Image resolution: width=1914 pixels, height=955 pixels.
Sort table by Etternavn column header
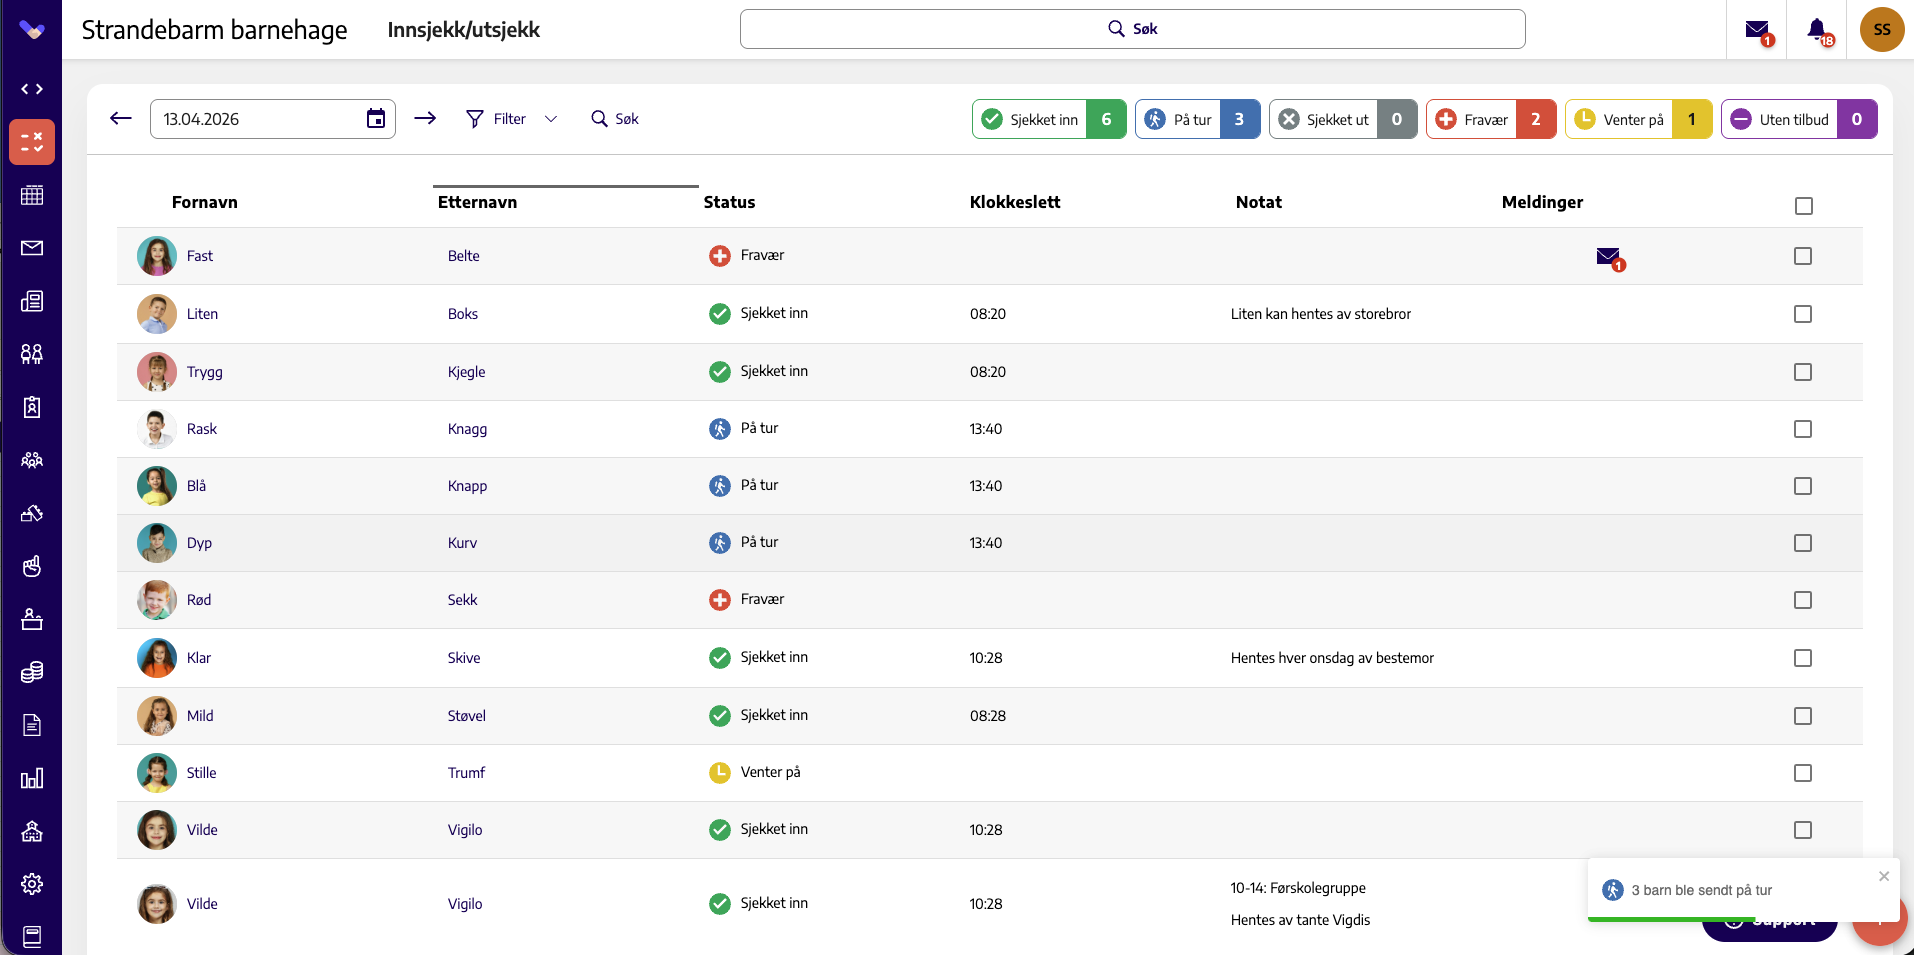coord(477,202)
